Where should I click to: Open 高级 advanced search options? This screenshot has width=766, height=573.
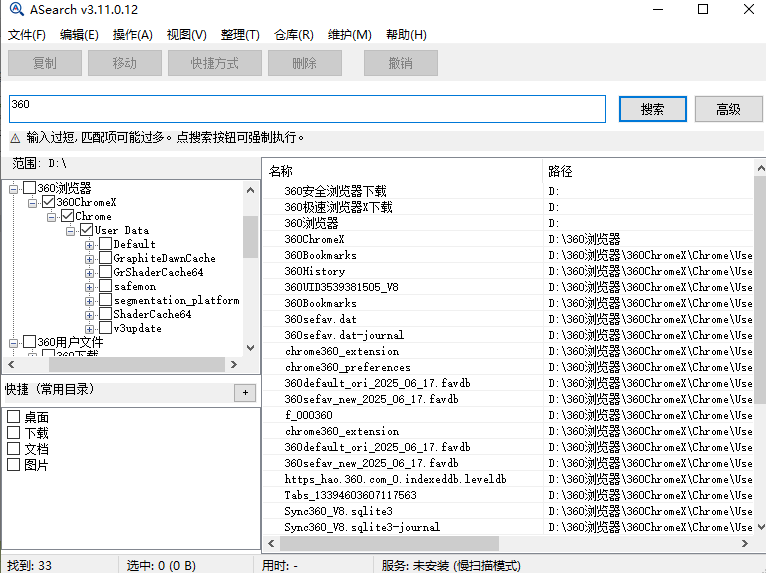click(728, 109)
